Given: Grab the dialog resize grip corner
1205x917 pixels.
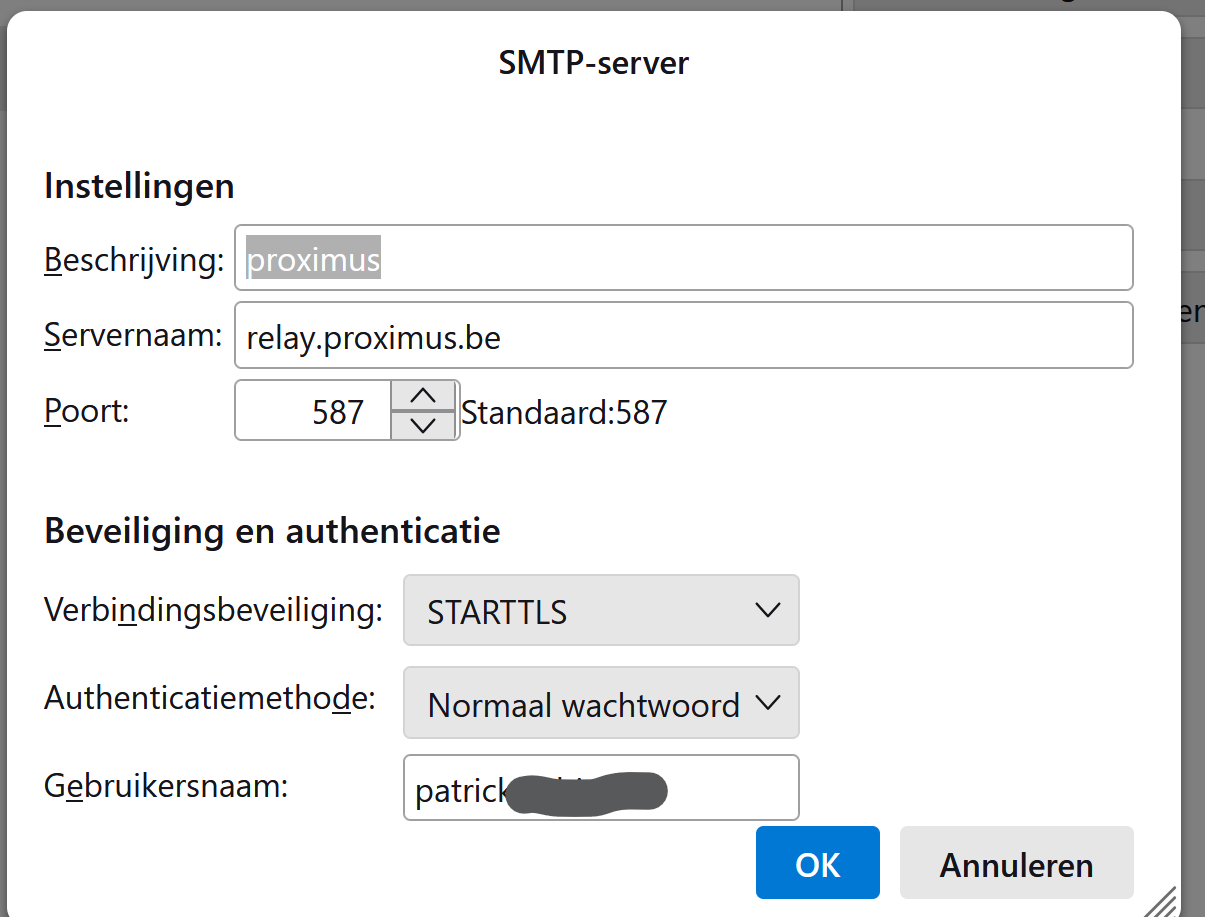Looking at the screenshot, I should (1160, 900).
